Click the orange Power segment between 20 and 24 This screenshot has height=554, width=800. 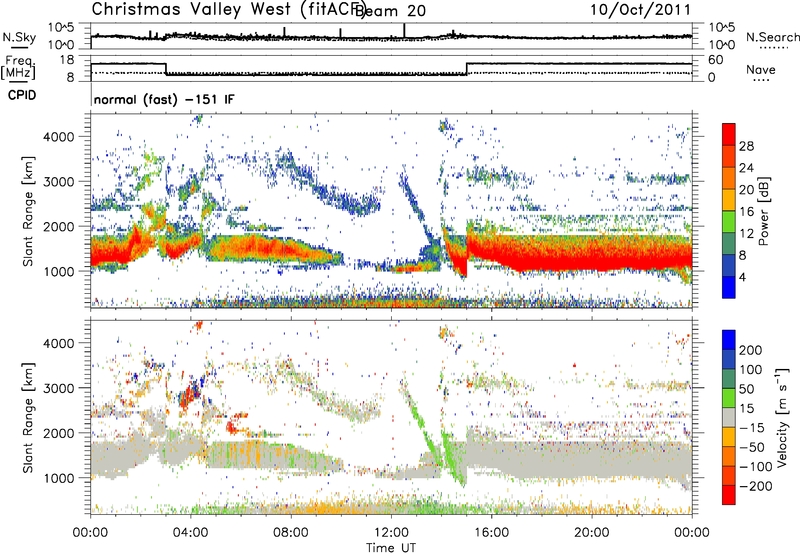point(729,178)
